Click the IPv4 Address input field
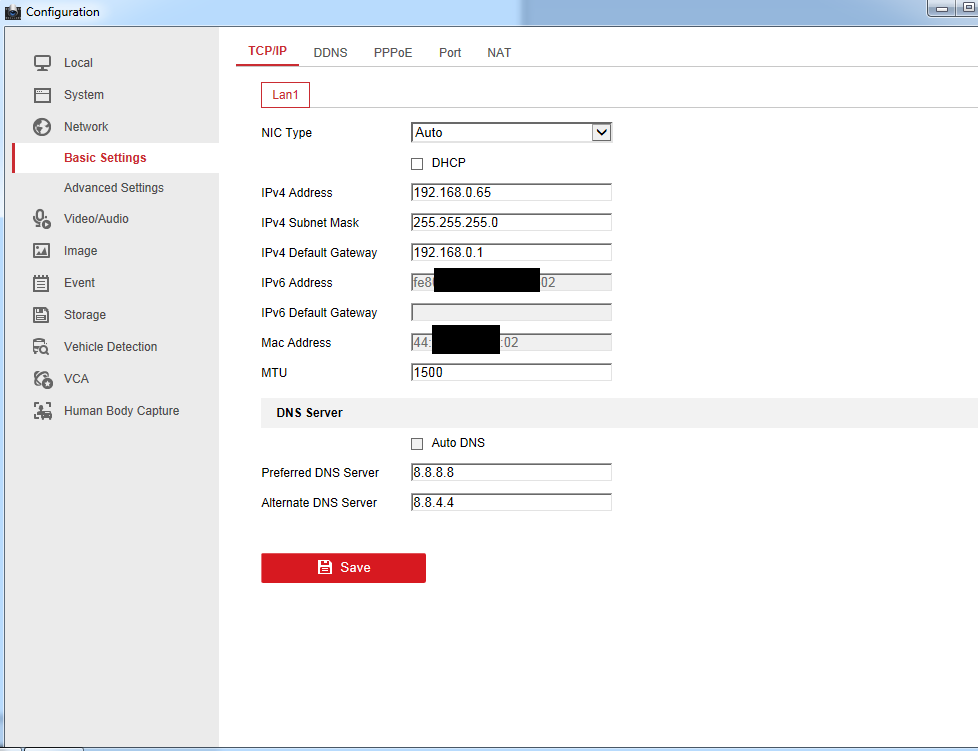The height and width of the screenshot is (751, 978). [511, 192]
